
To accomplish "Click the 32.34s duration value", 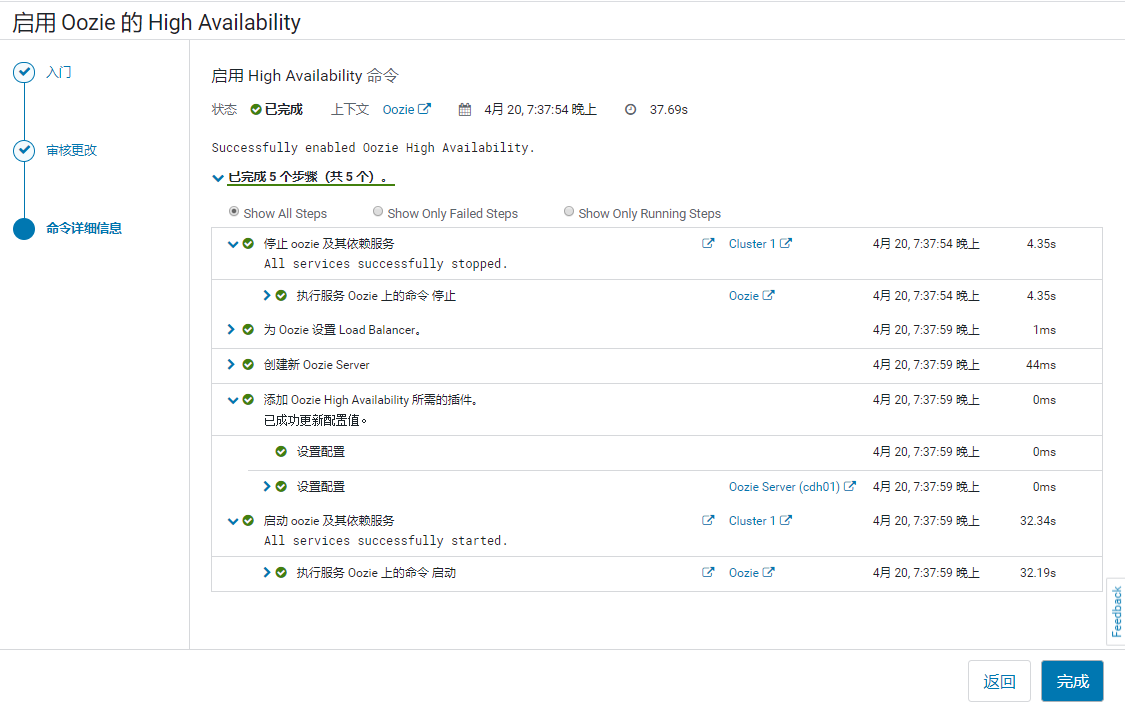I will (1037, 521).
